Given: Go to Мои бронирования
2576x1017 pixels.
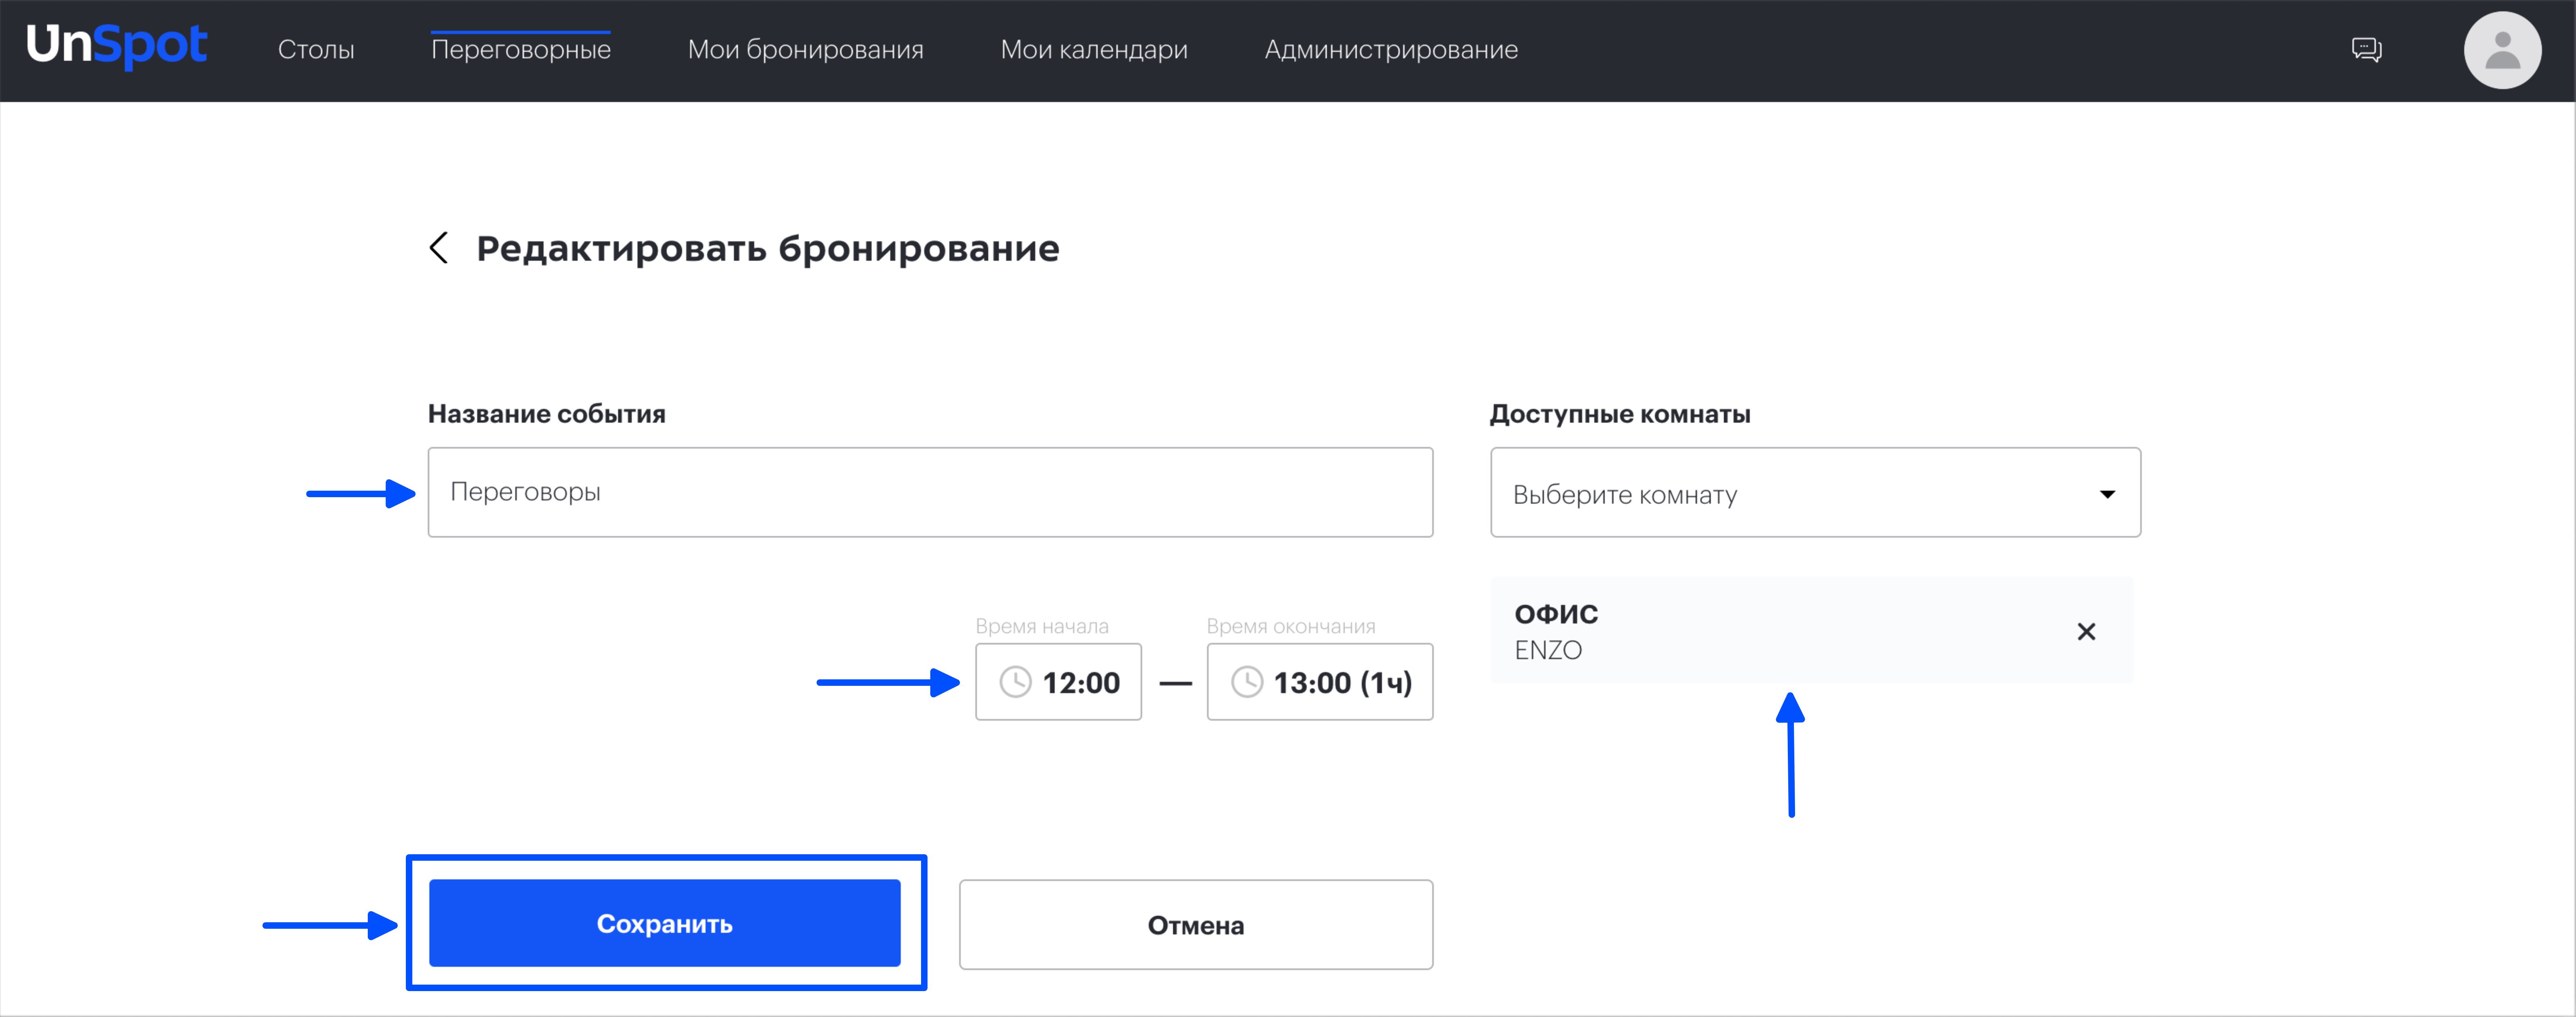Looking at the screenshot, I should pyautogui.click(x=805, y=50).
